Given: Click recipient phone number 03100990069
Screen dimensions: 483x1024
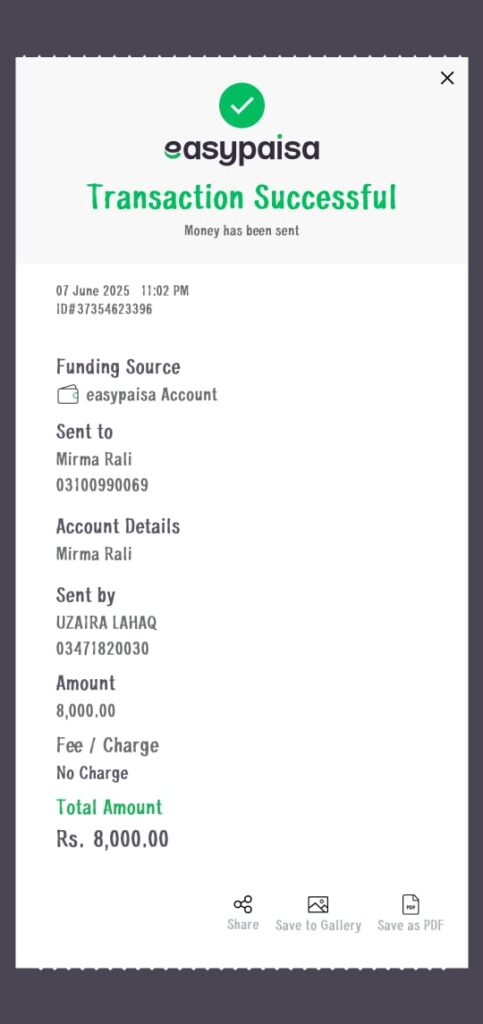Looking at the screenshot, I should tap(102, 485).
